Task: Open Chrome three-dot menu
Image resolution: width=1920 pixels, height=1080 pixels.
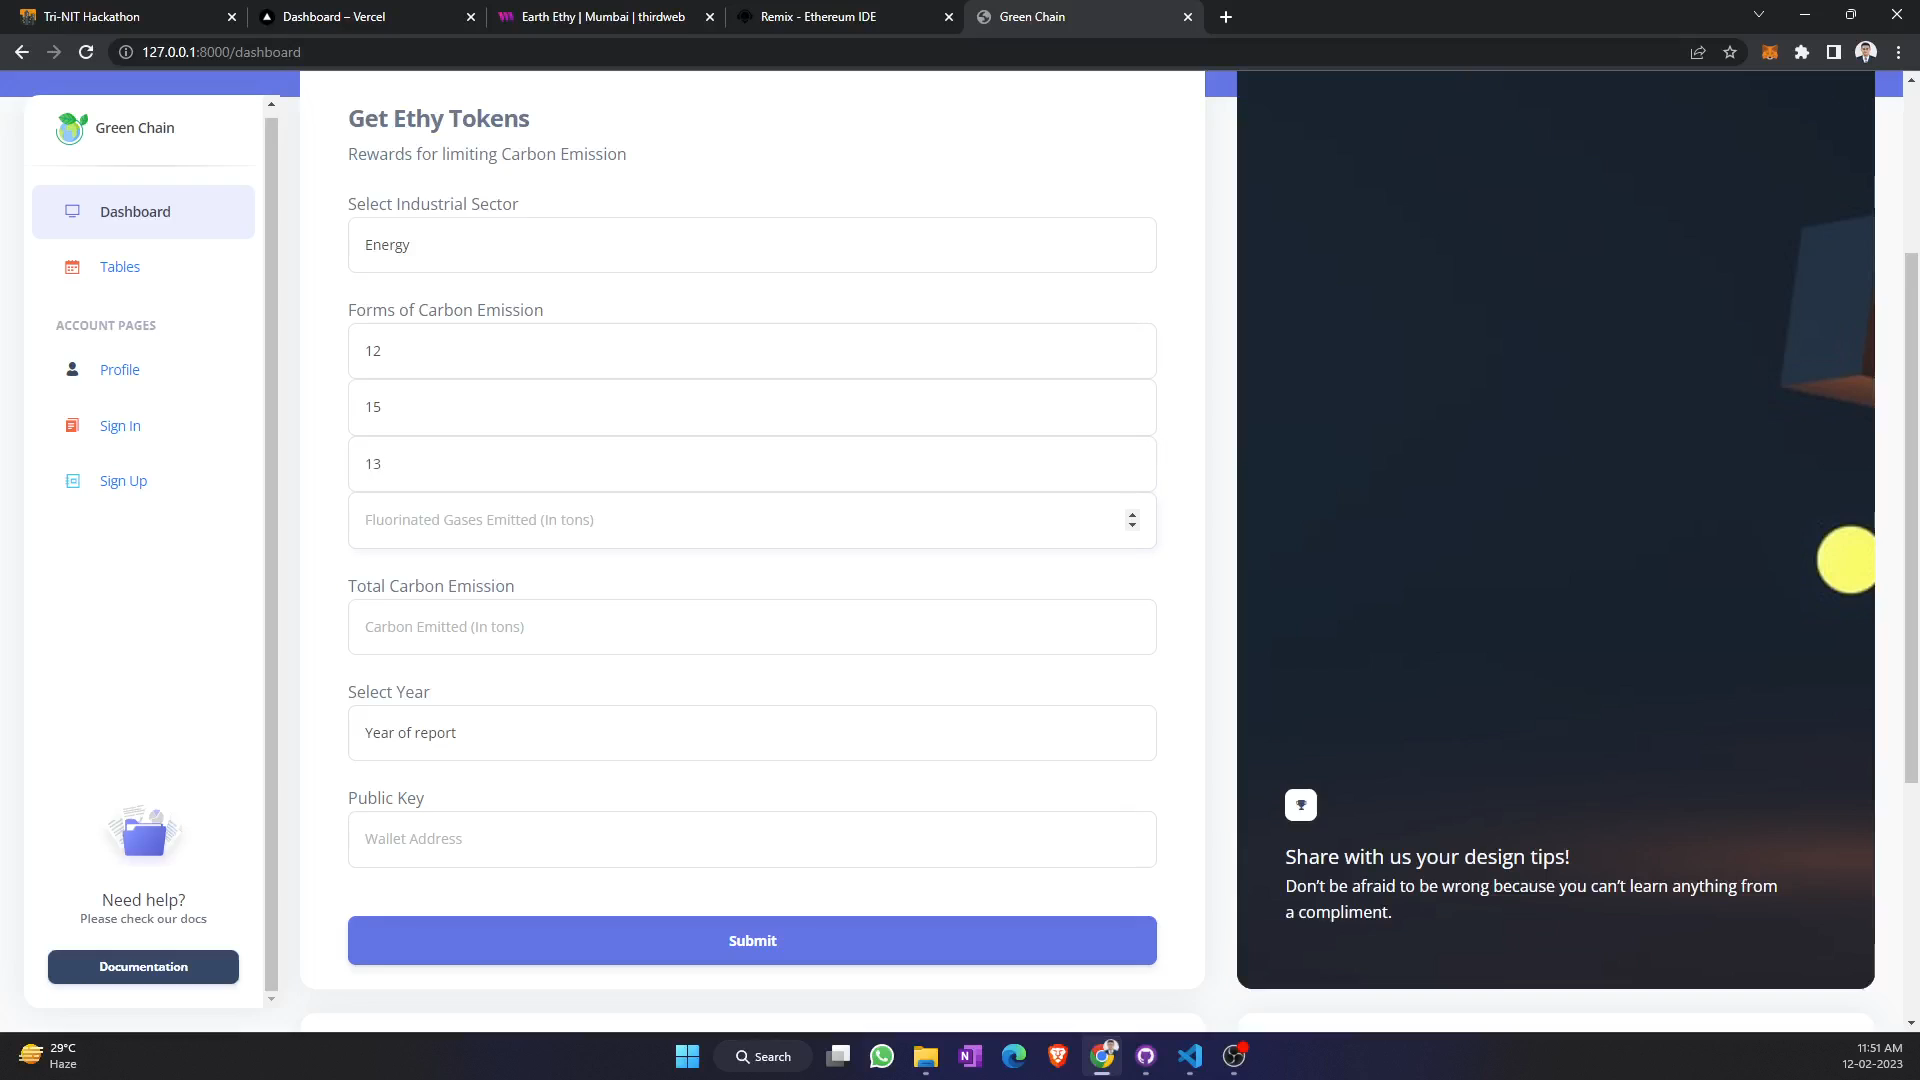Action: click(x=1898, y=52)
